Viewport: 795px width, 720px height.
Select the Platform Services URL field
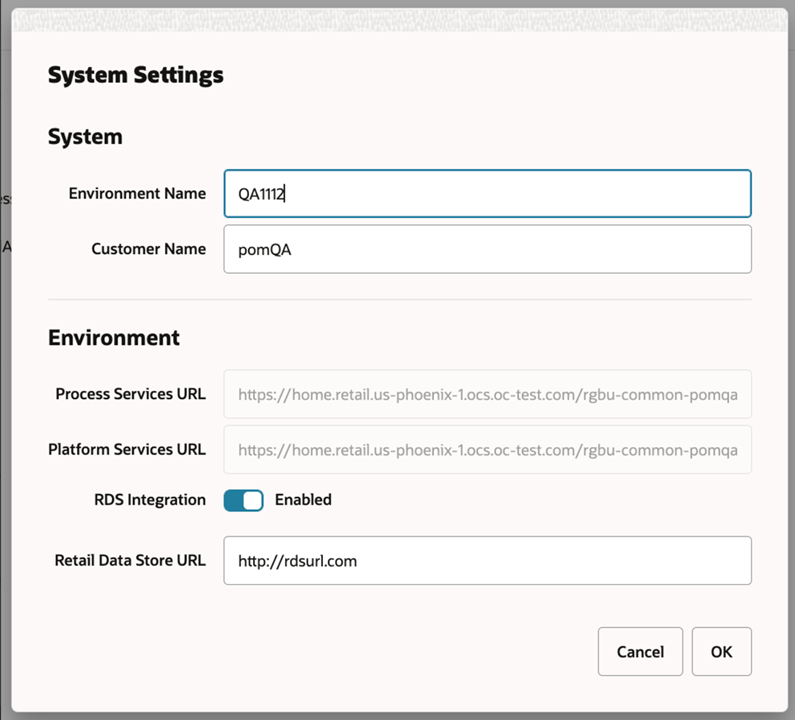coord(487,450)
